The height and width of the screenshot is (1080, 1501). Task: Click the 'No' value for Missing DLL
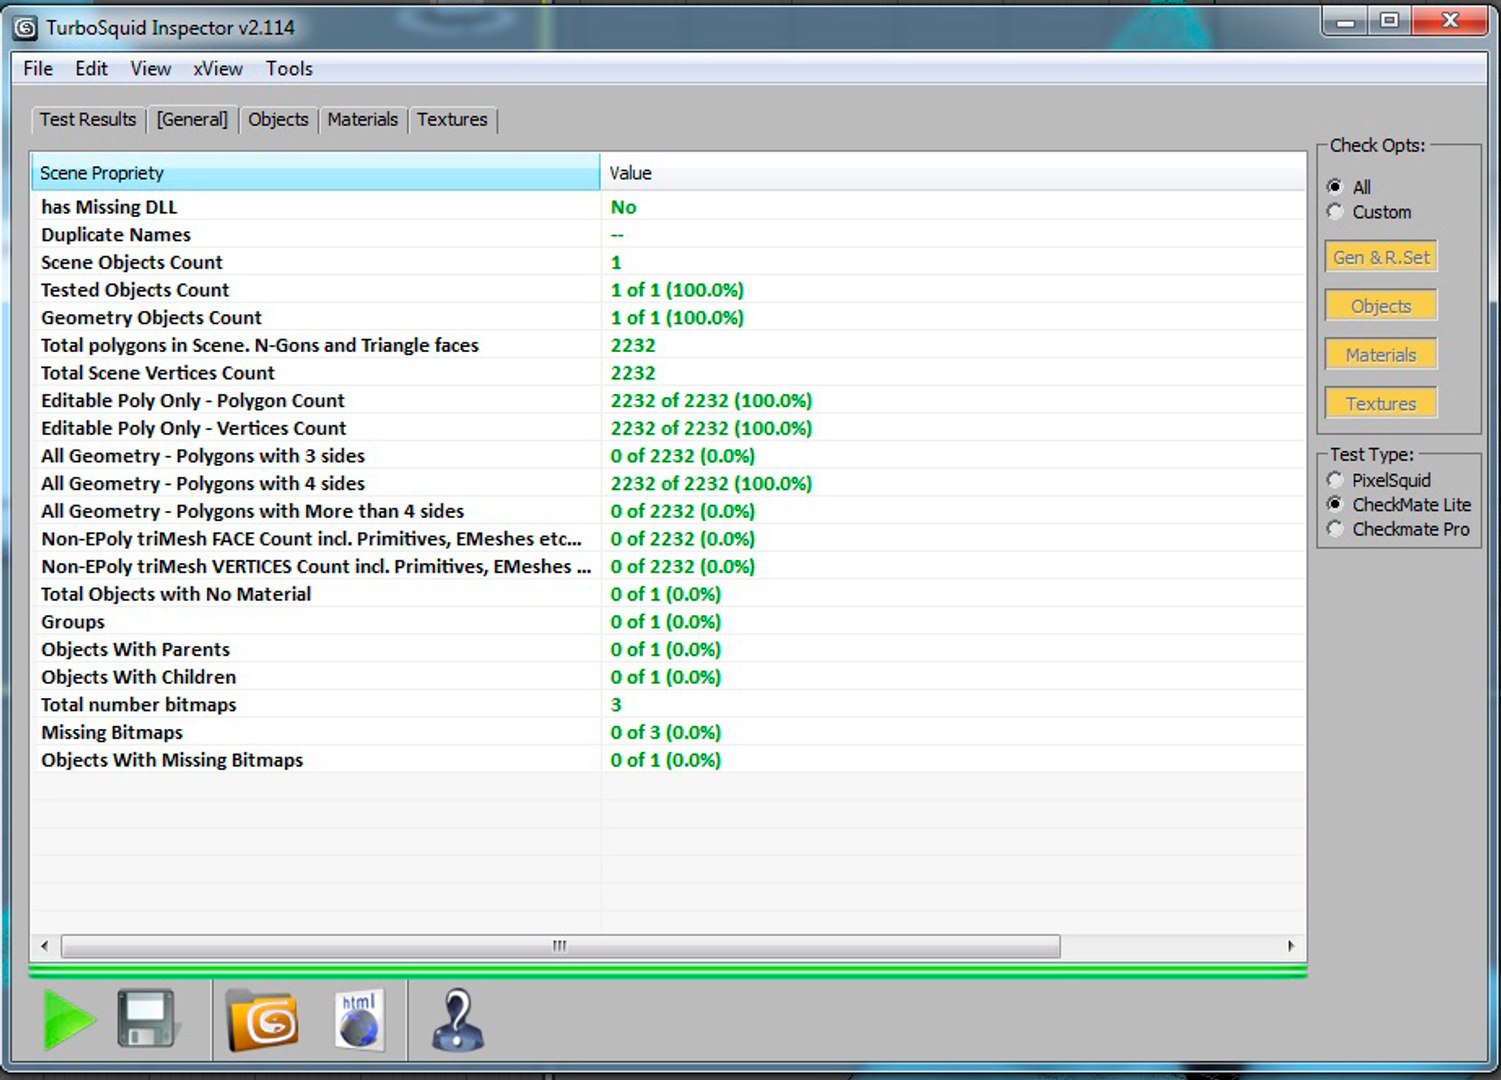point(624,207)
